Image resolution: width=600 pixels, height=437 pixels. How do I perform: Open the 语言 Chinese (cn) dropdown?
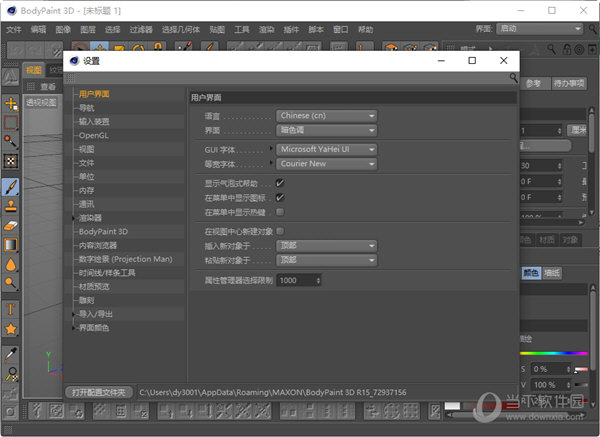click(x=326, y=116)
